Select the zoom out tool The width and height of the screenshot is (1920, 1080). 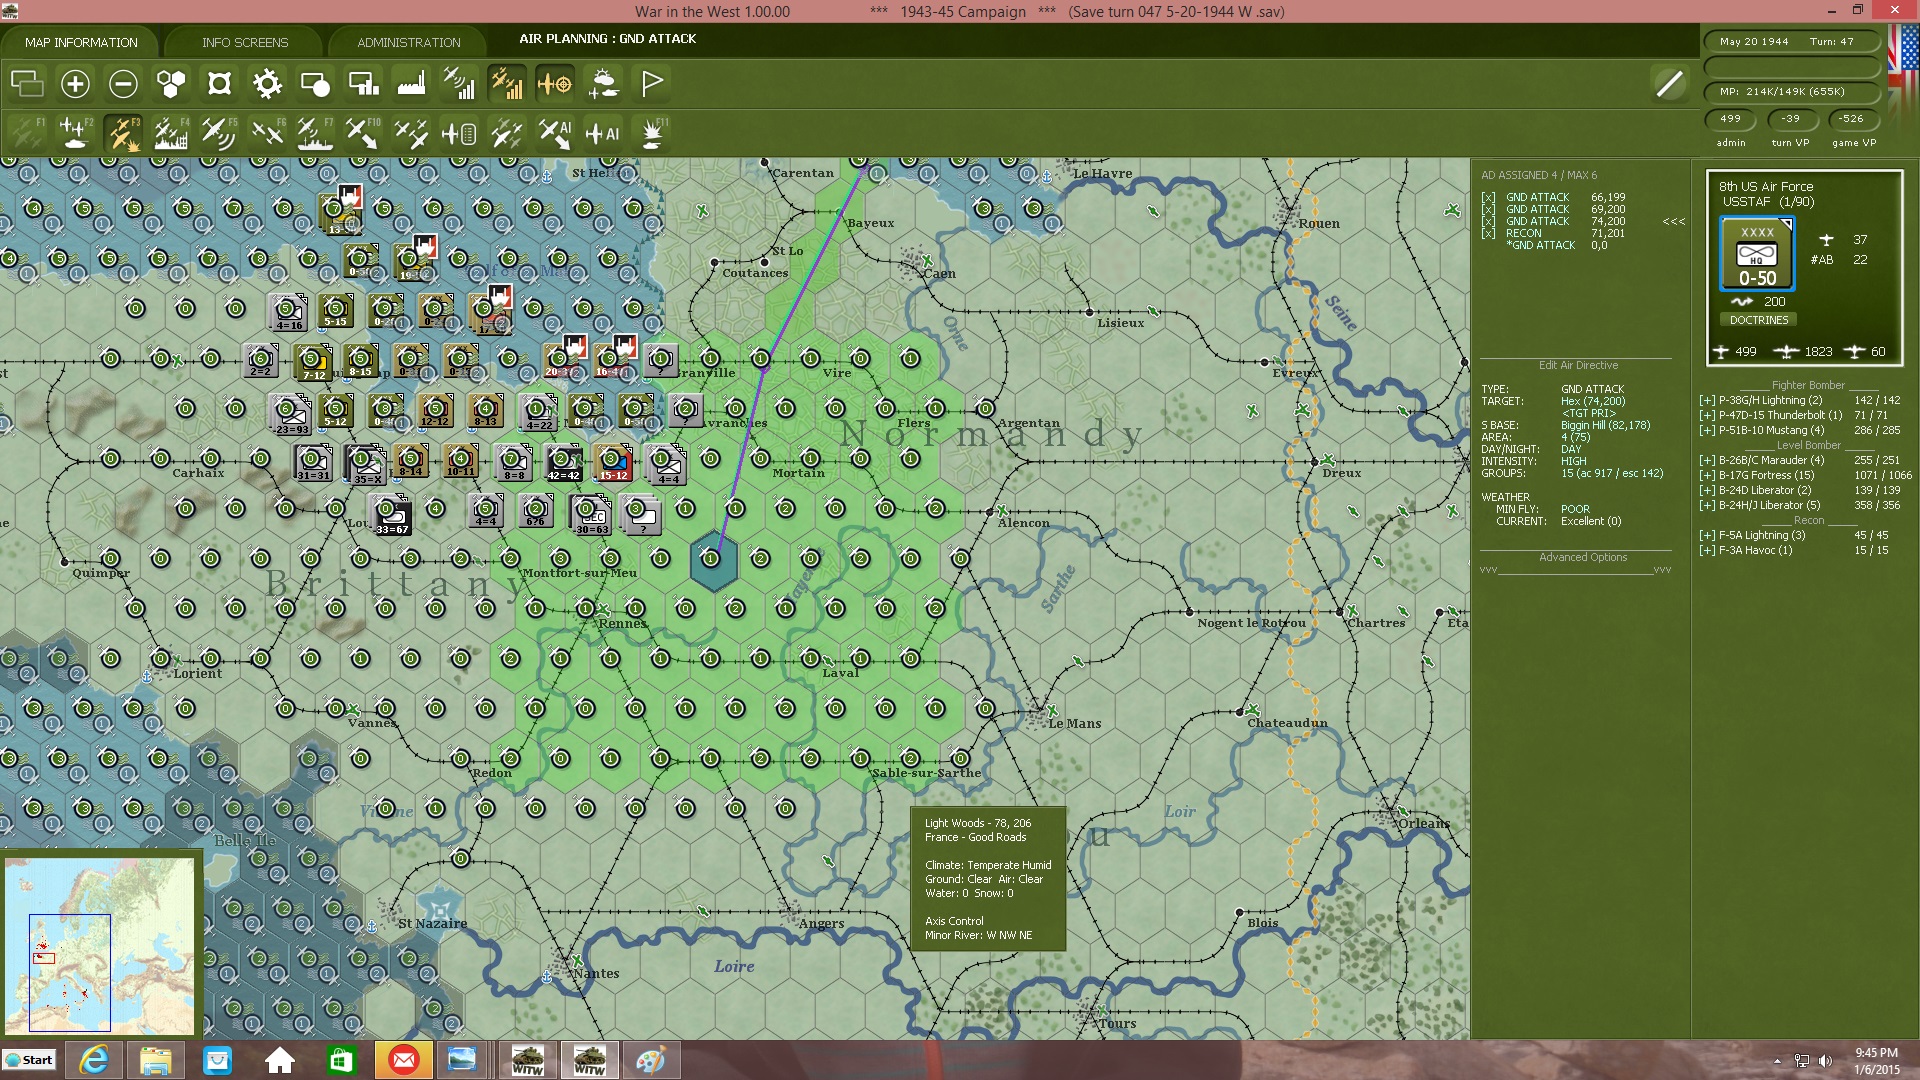[x=123, y=84]
